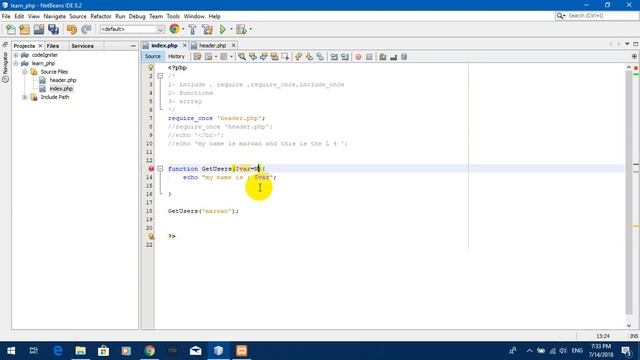Minimize the Projects panel group
Screen dimensions: 640x360
click(133, 46)
